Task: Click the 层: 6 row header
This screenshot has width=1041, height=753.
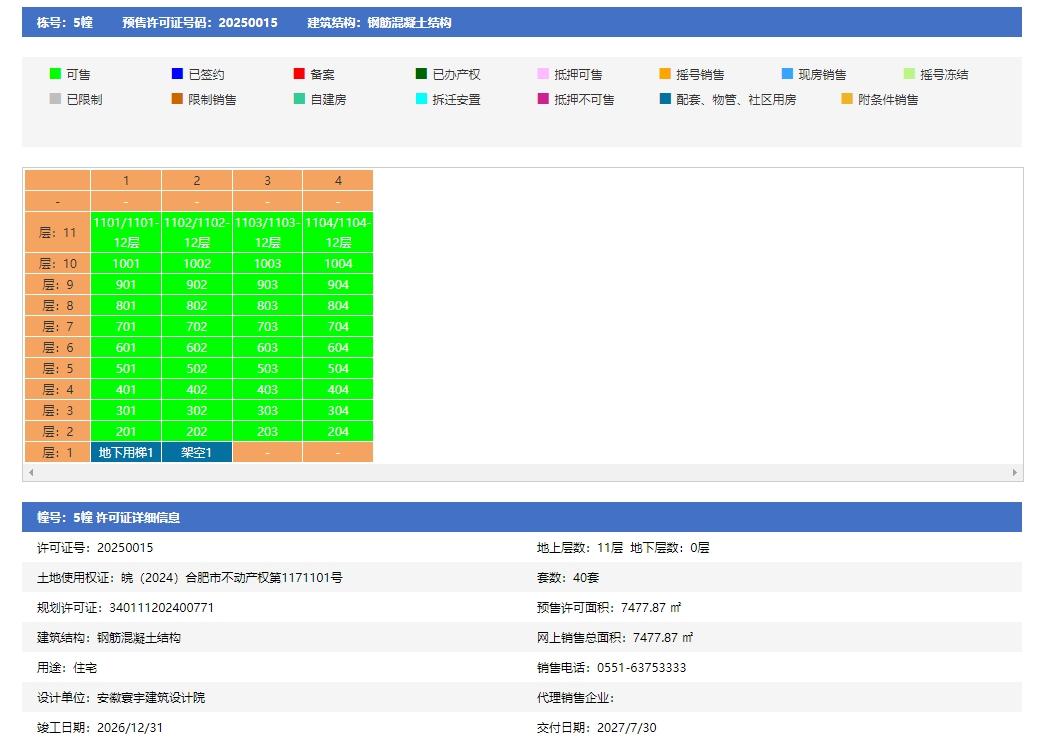Action: coord(58,348)
